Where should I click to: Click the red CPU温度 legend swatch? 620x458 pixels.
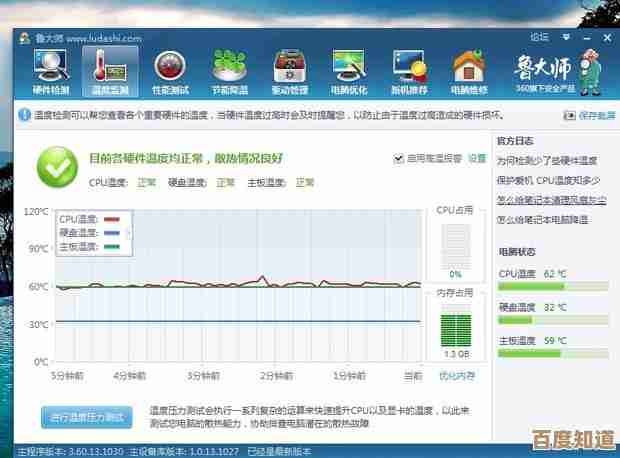click(112, 219)
